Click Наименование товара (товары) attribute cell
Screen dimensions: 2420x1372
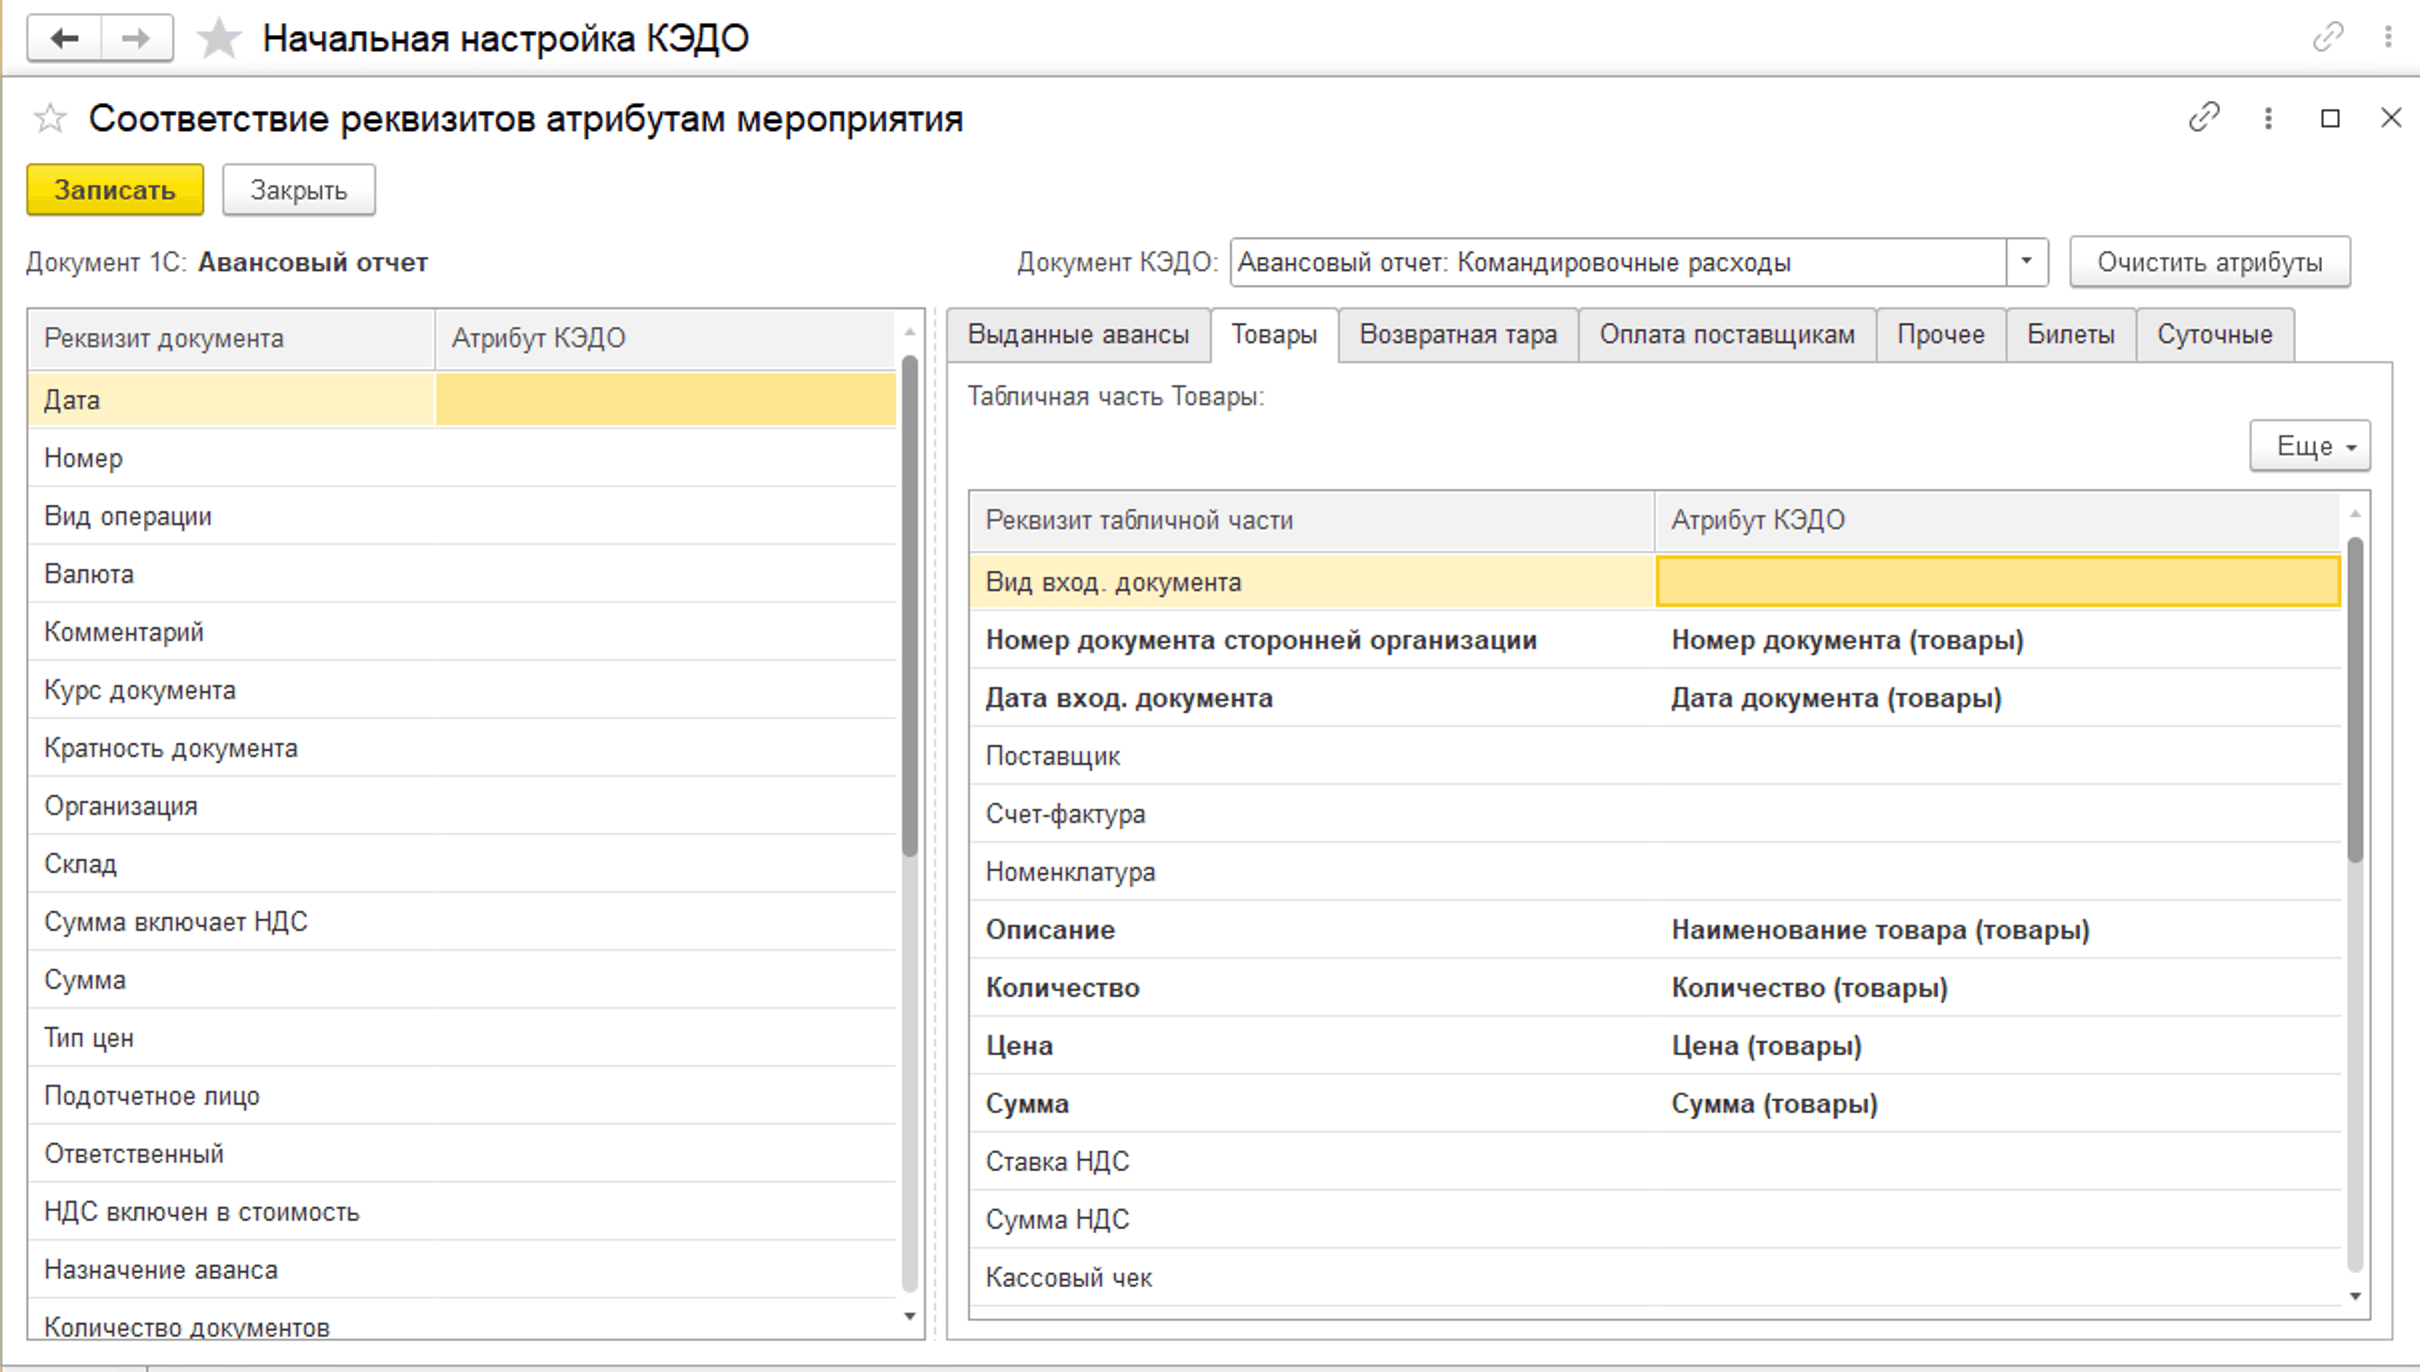click(x=1998, y=930)
